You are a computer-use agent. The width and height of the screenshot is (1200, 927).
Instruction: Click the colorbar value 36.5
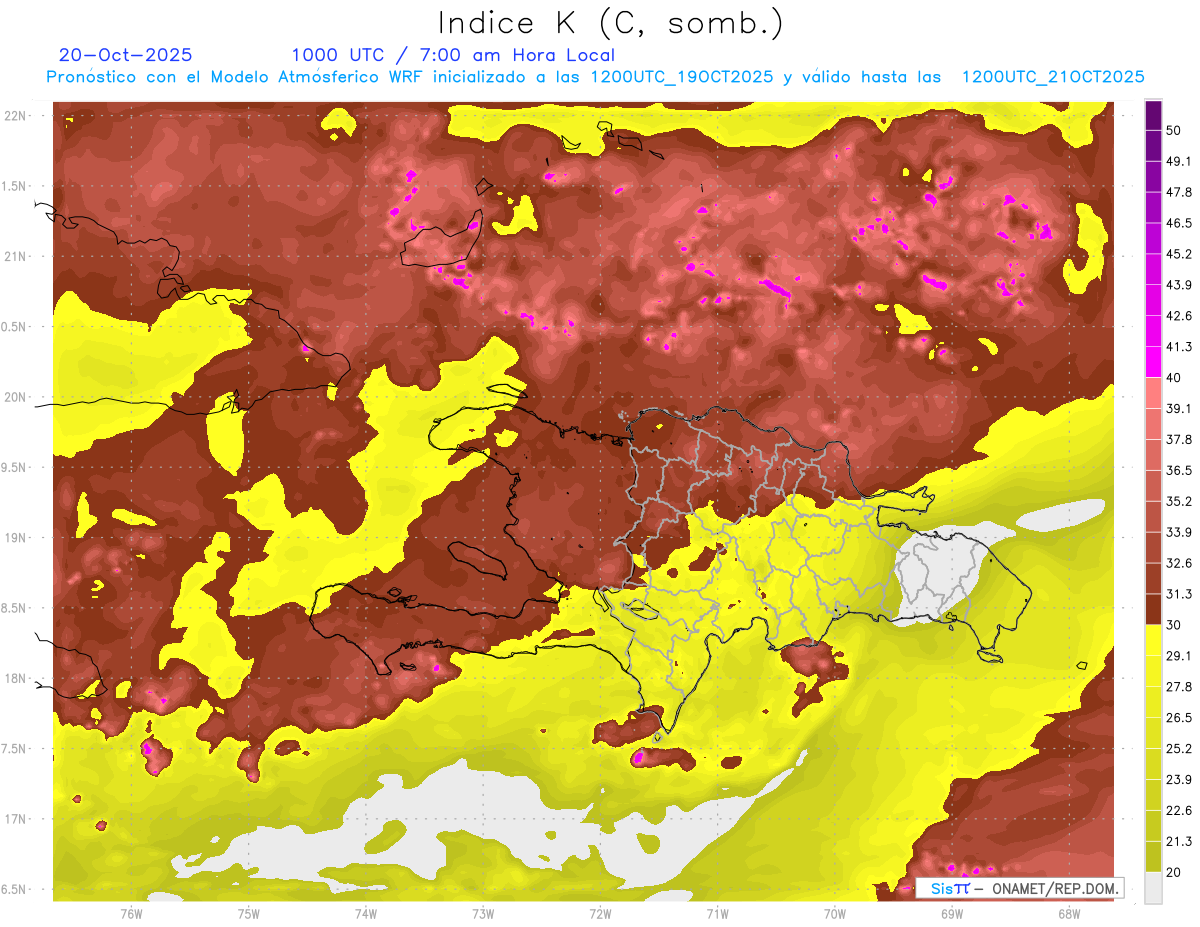pos(1179,470)
